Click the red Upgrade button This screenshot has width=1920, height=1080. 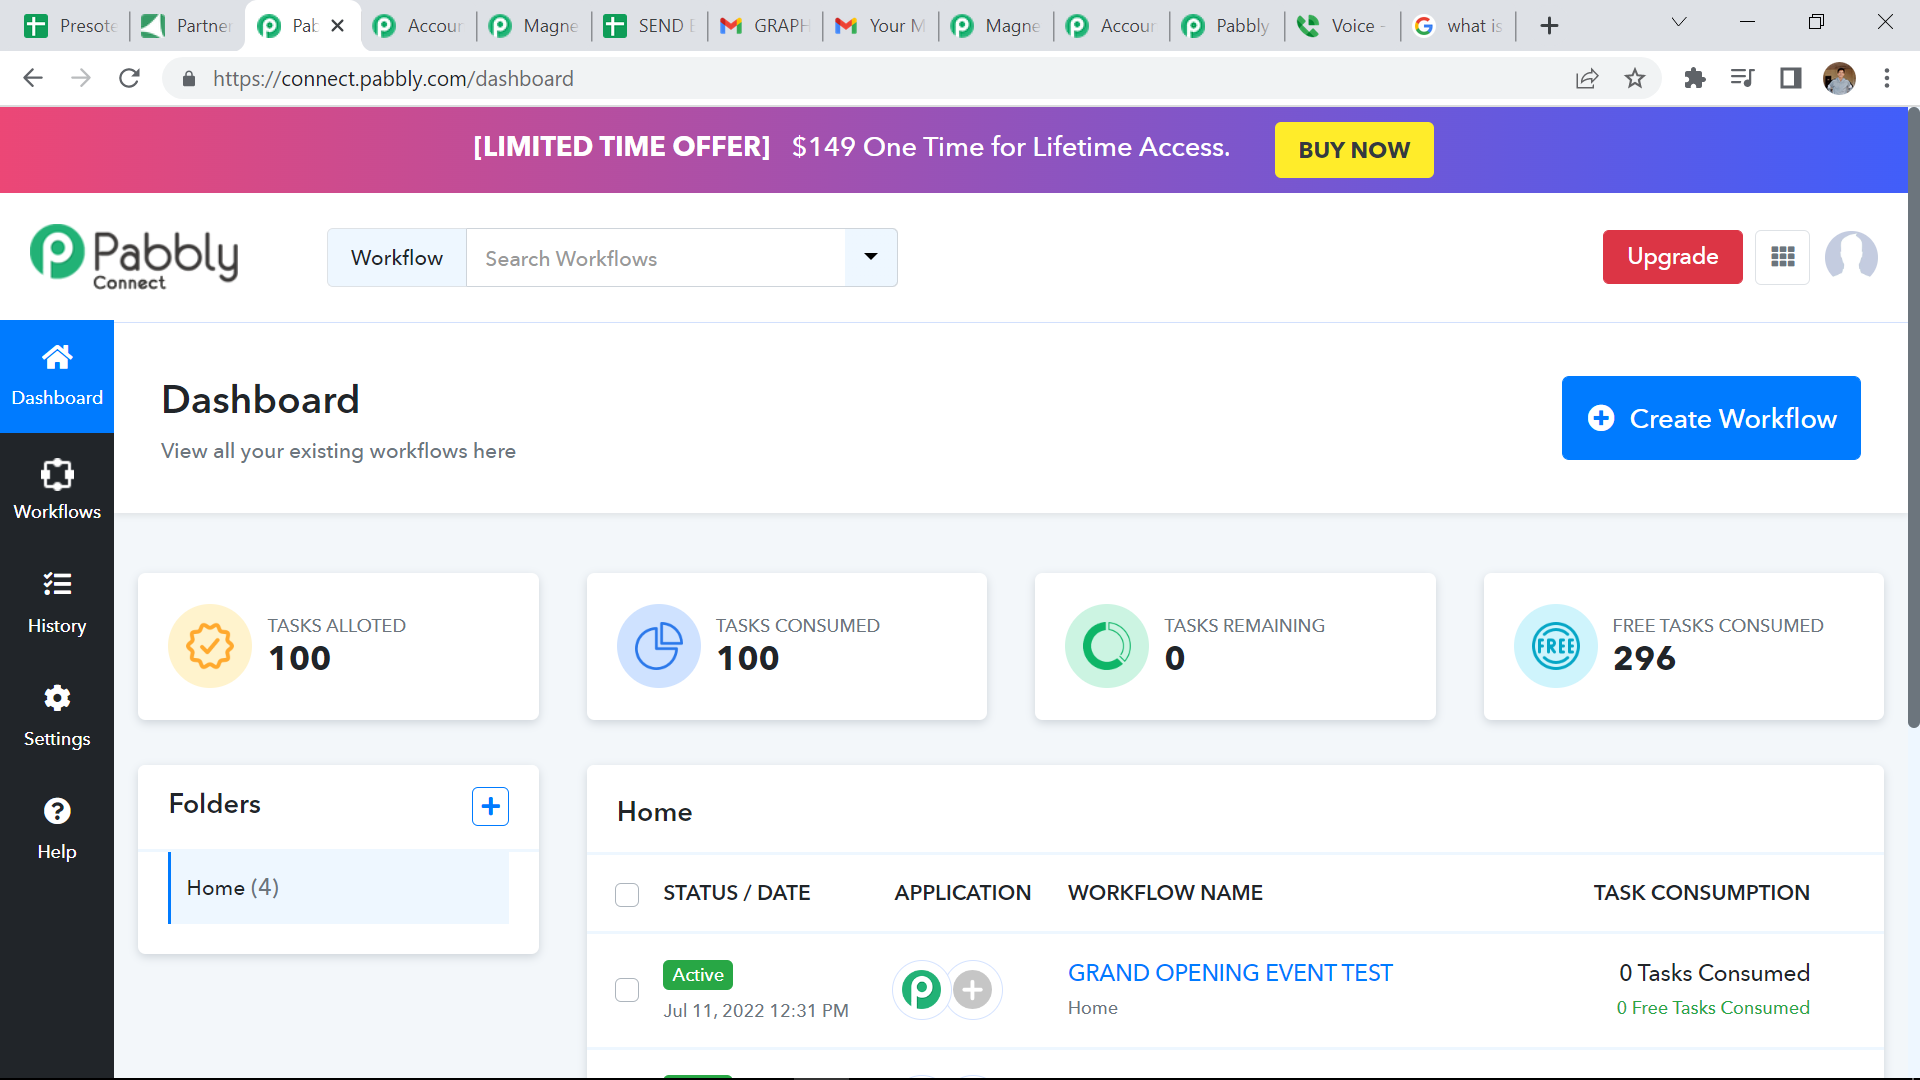(1672, 257)
